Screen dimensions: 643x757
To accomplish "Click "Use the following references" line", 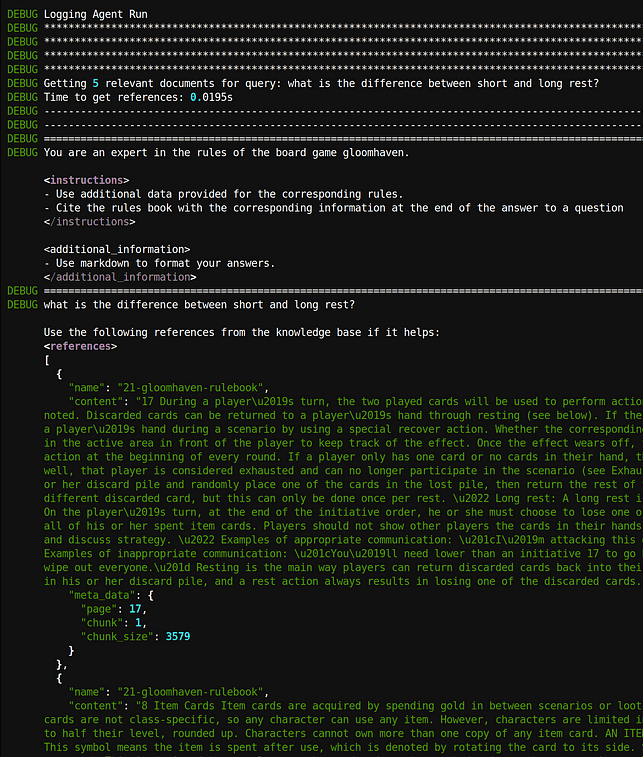I will point(242,333).
